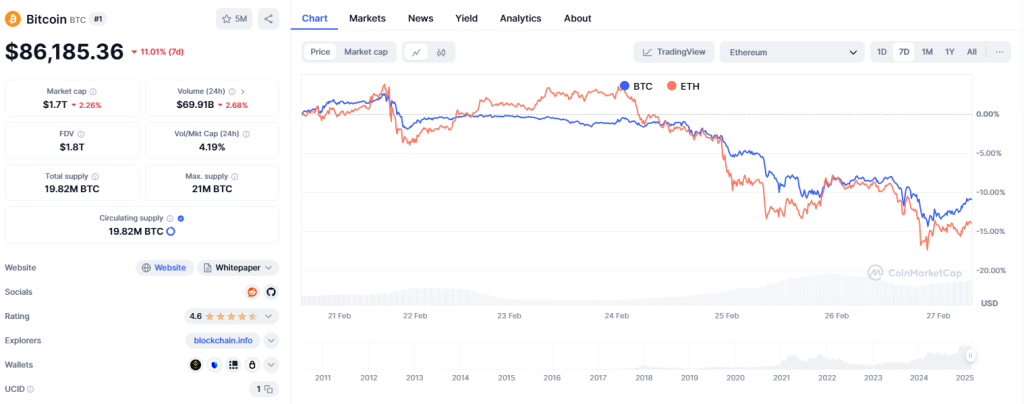Image resolution: width=1024 pixels, height=404 pixels.
Task: Click the 24 Feb date on chart axis
Action: (616, 316)
